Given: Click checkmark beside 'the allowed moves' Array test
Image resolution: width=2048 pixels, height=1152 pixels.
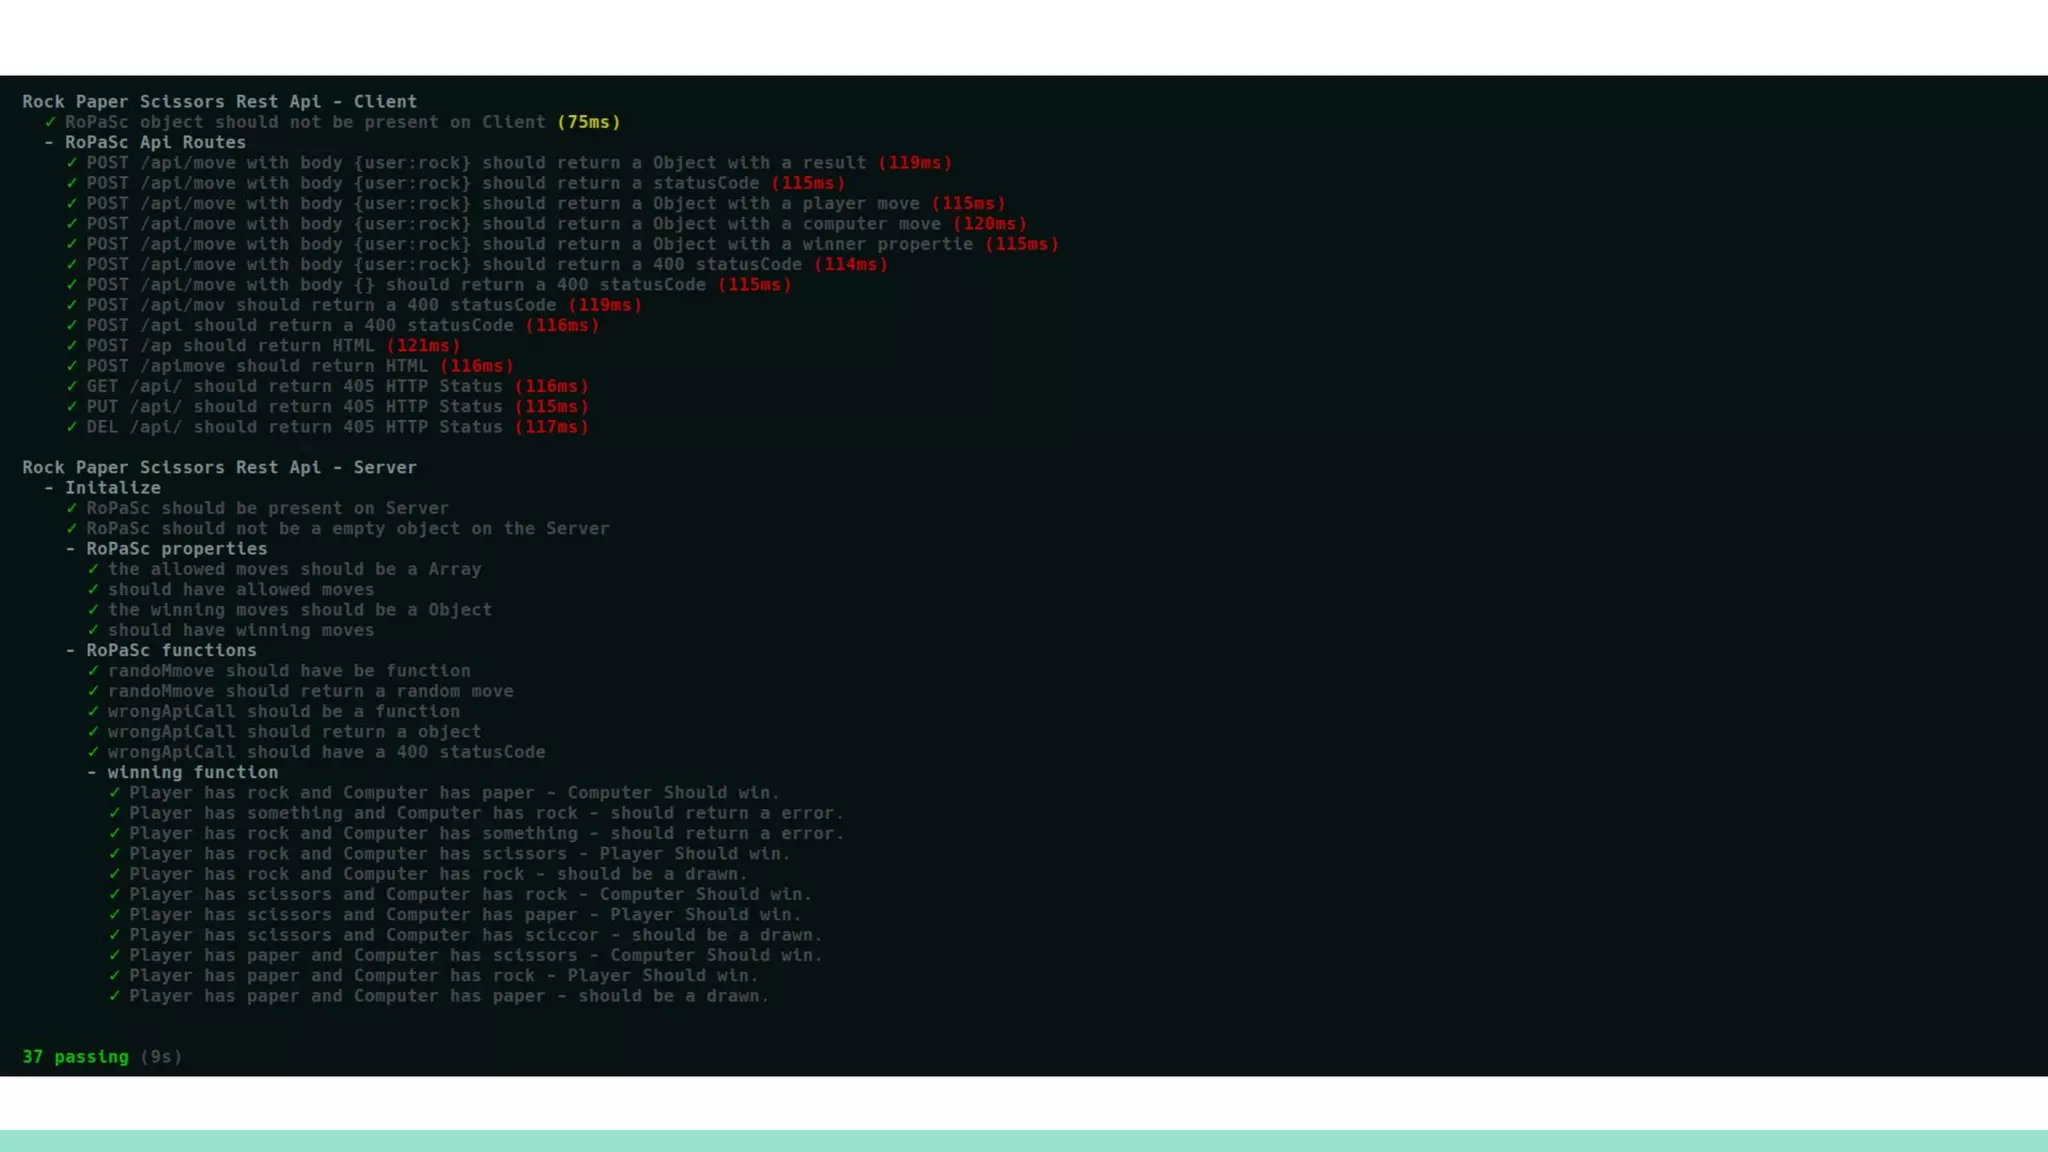Looking at the screenshot, I should [93, 569].
